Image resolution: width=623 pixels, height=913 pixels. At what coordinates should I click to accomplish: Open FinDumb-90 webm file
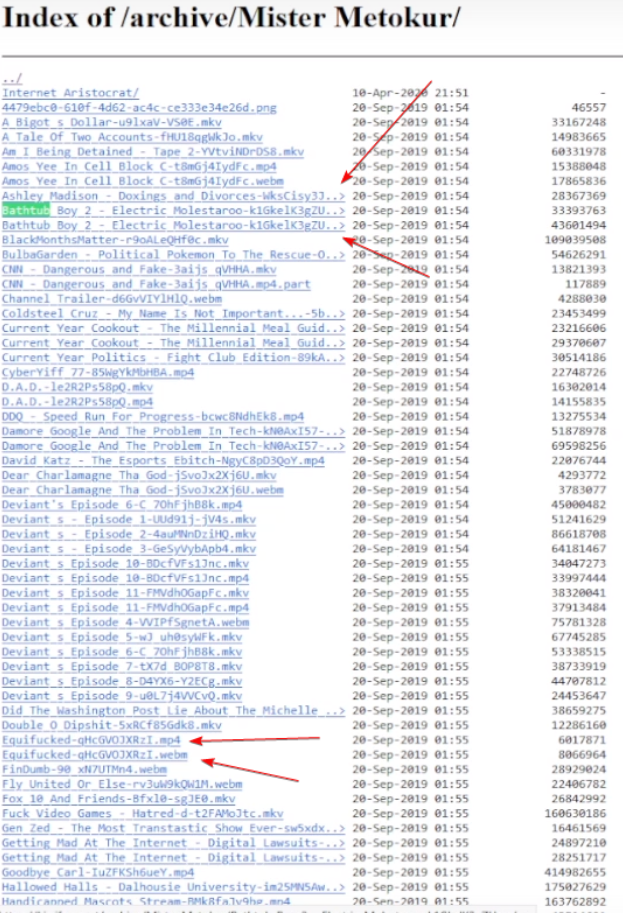coord(84,769)
